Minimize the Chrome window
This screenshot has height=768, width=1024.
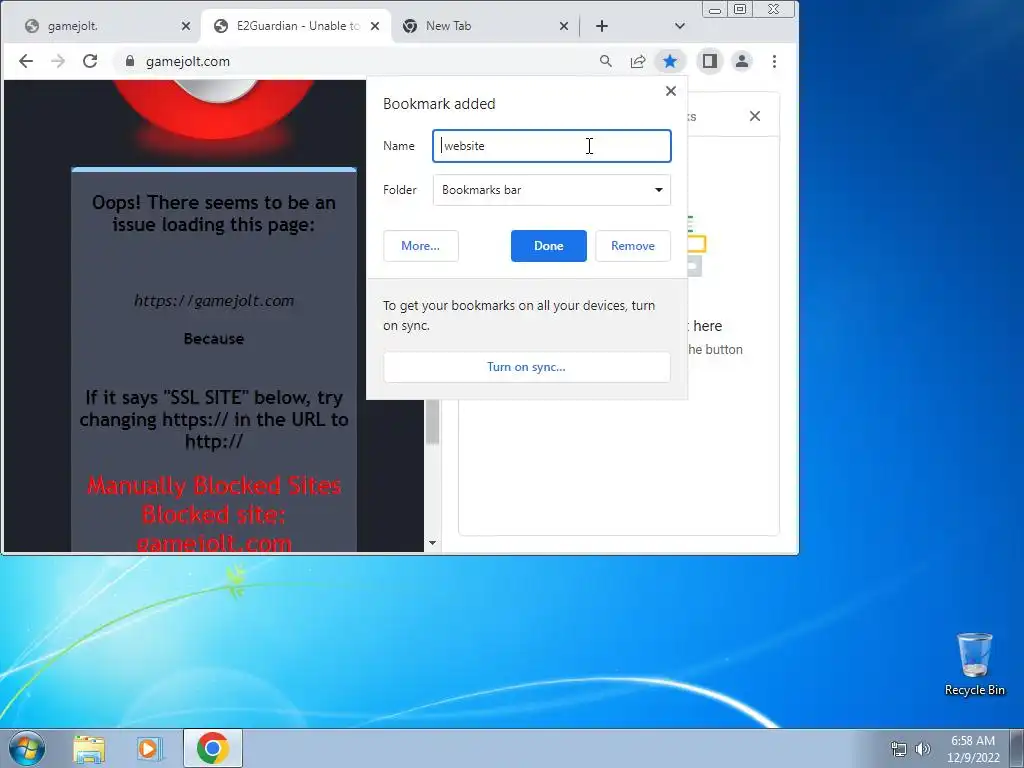[x=715, y=10]
